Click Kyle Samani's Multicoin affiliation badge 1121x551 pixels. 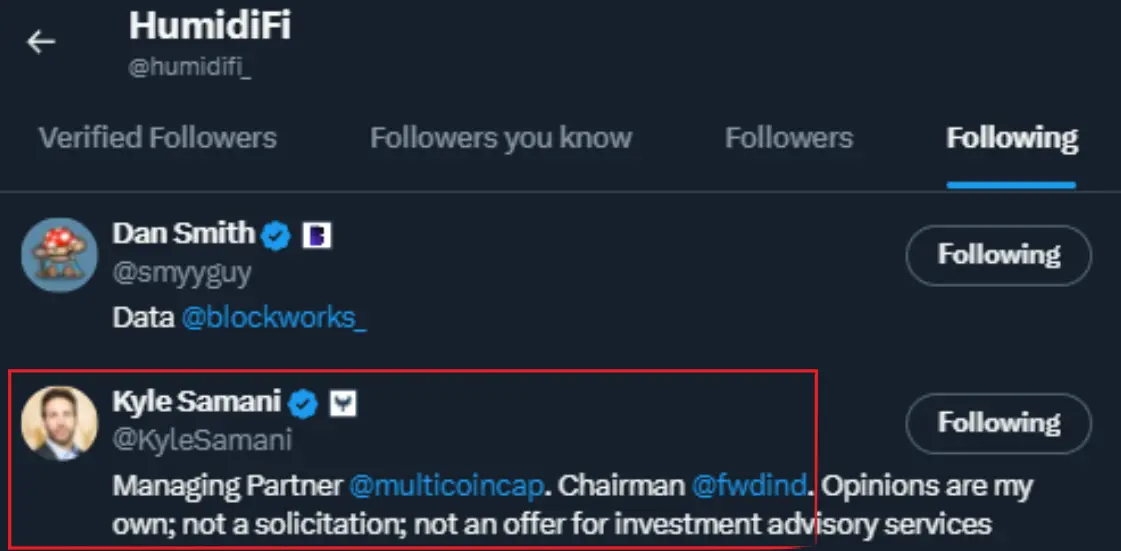(x=344, y=403)
